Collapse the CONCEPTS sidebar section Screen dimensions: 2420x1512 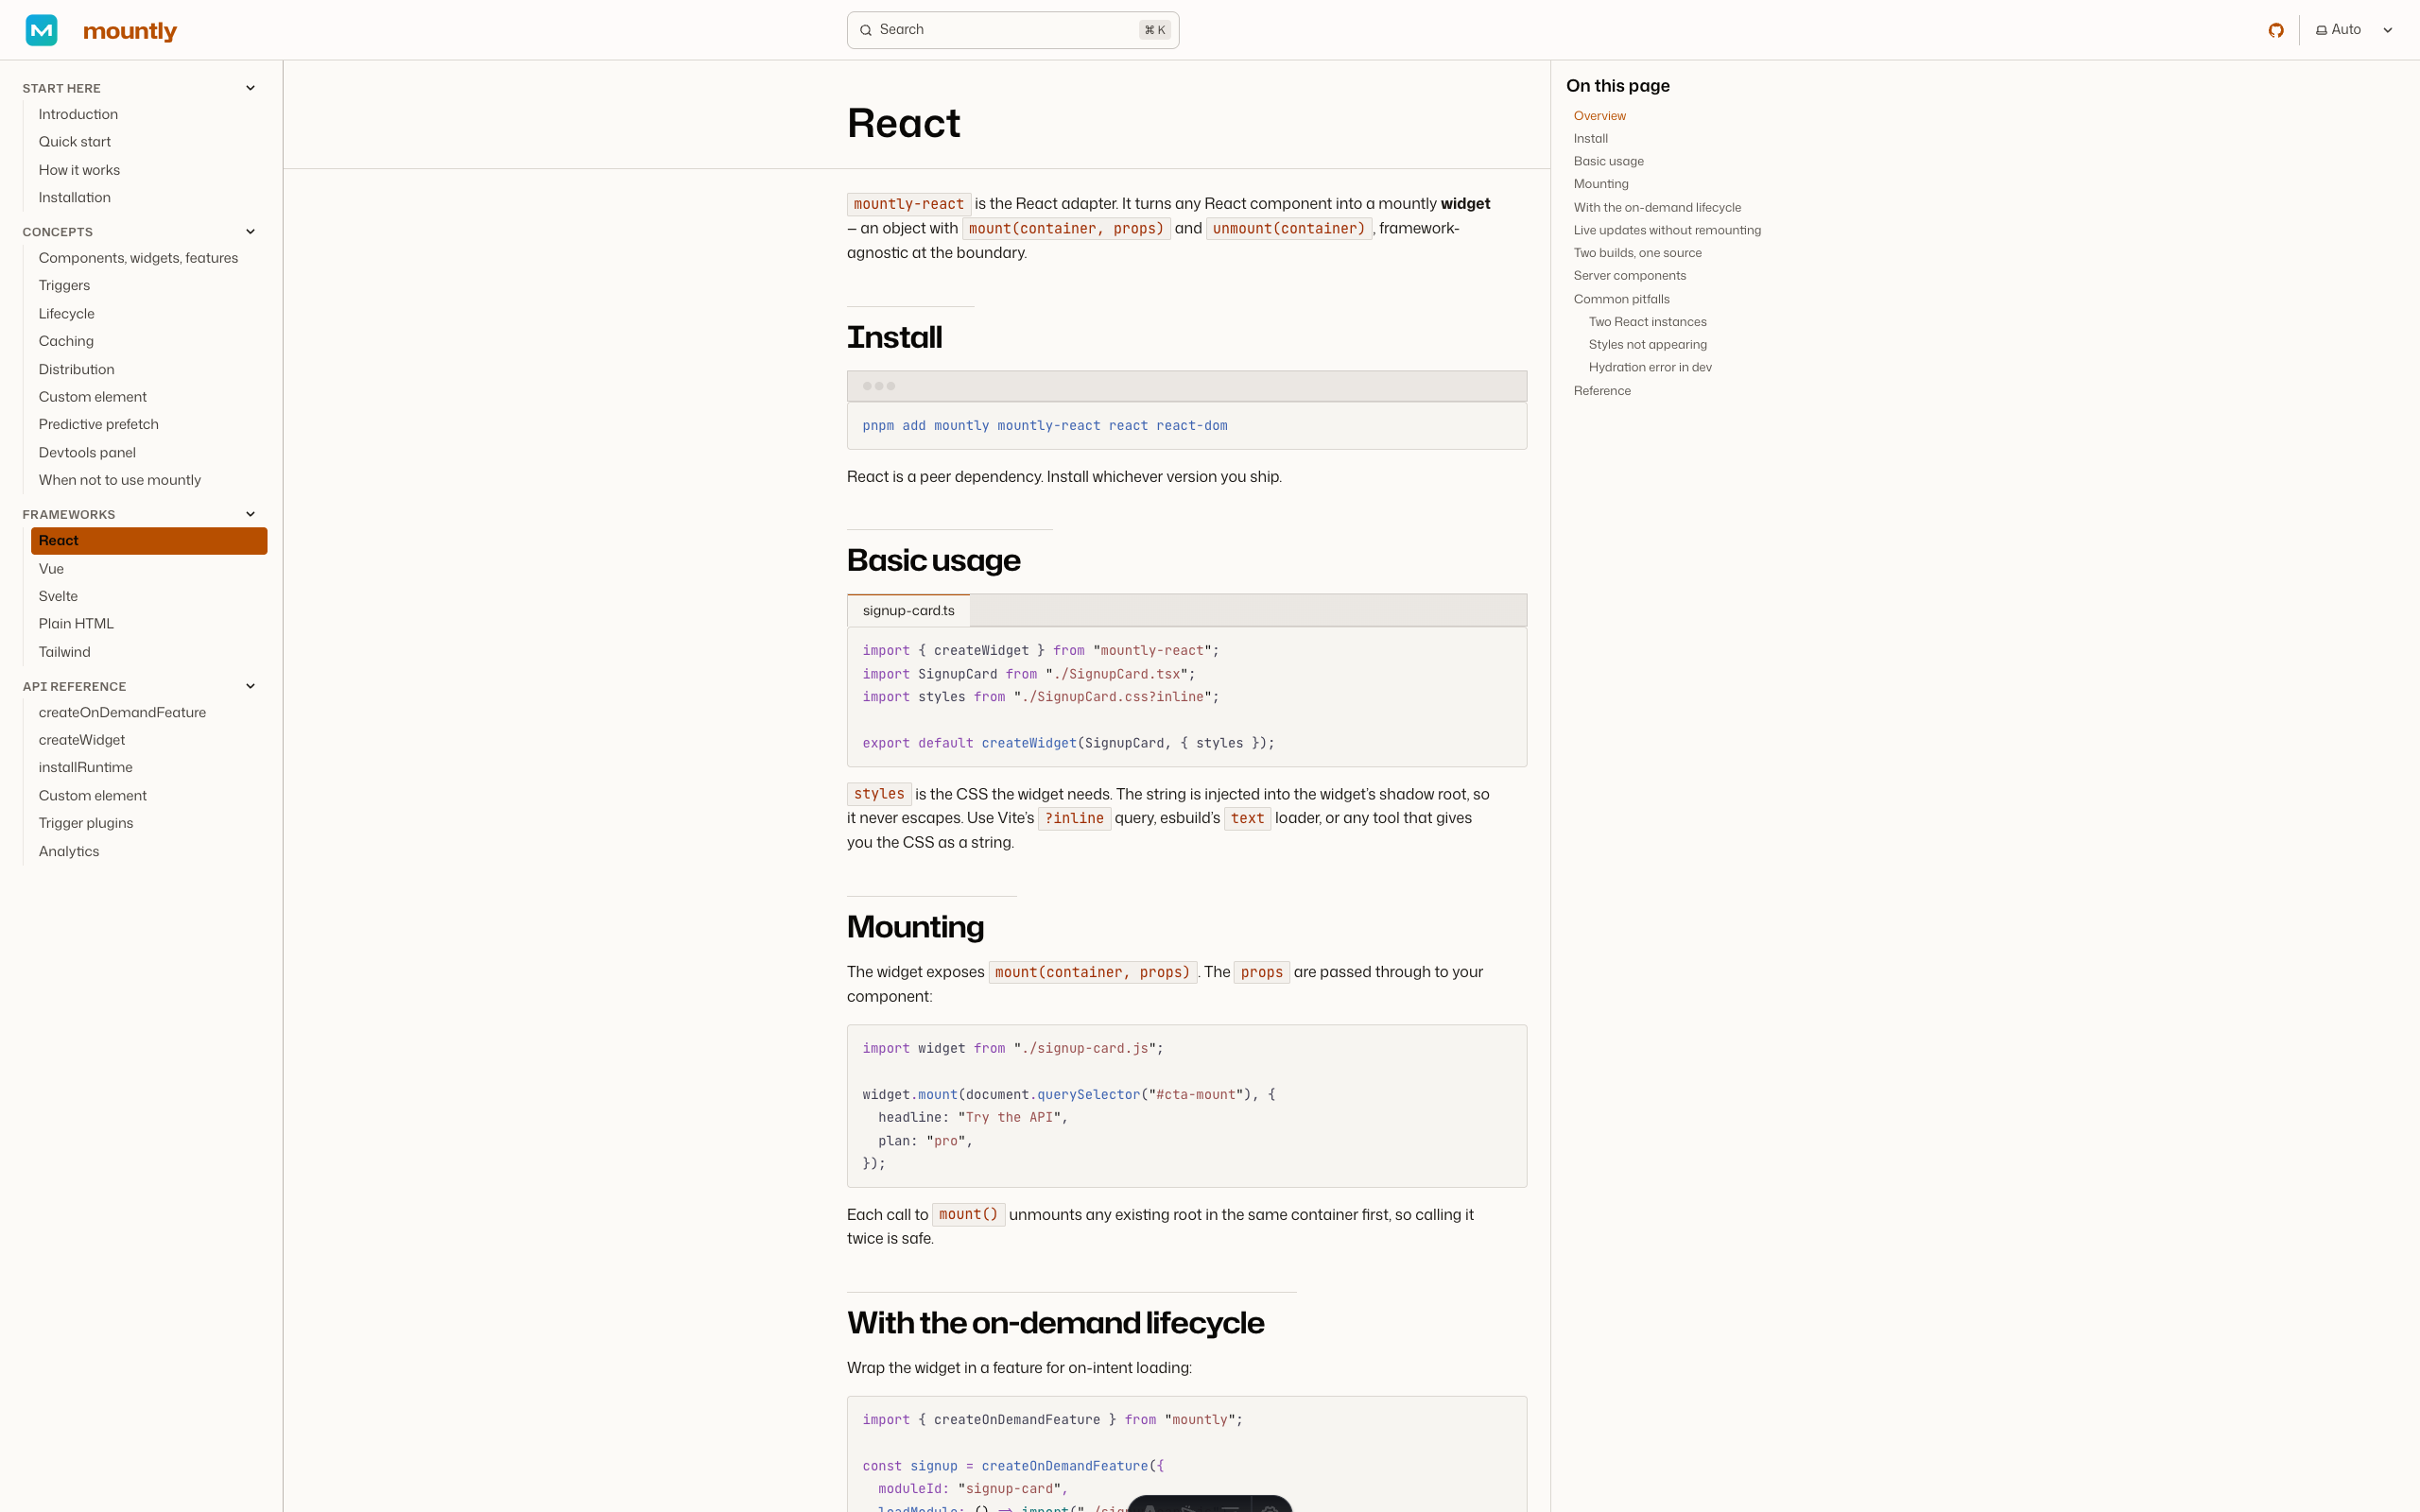point(250,231)
